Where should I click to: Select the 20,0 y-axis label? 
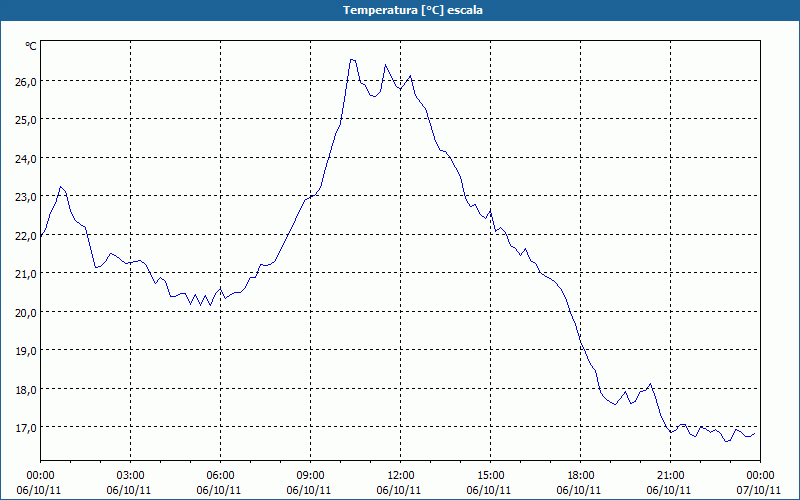pos(26,313)
